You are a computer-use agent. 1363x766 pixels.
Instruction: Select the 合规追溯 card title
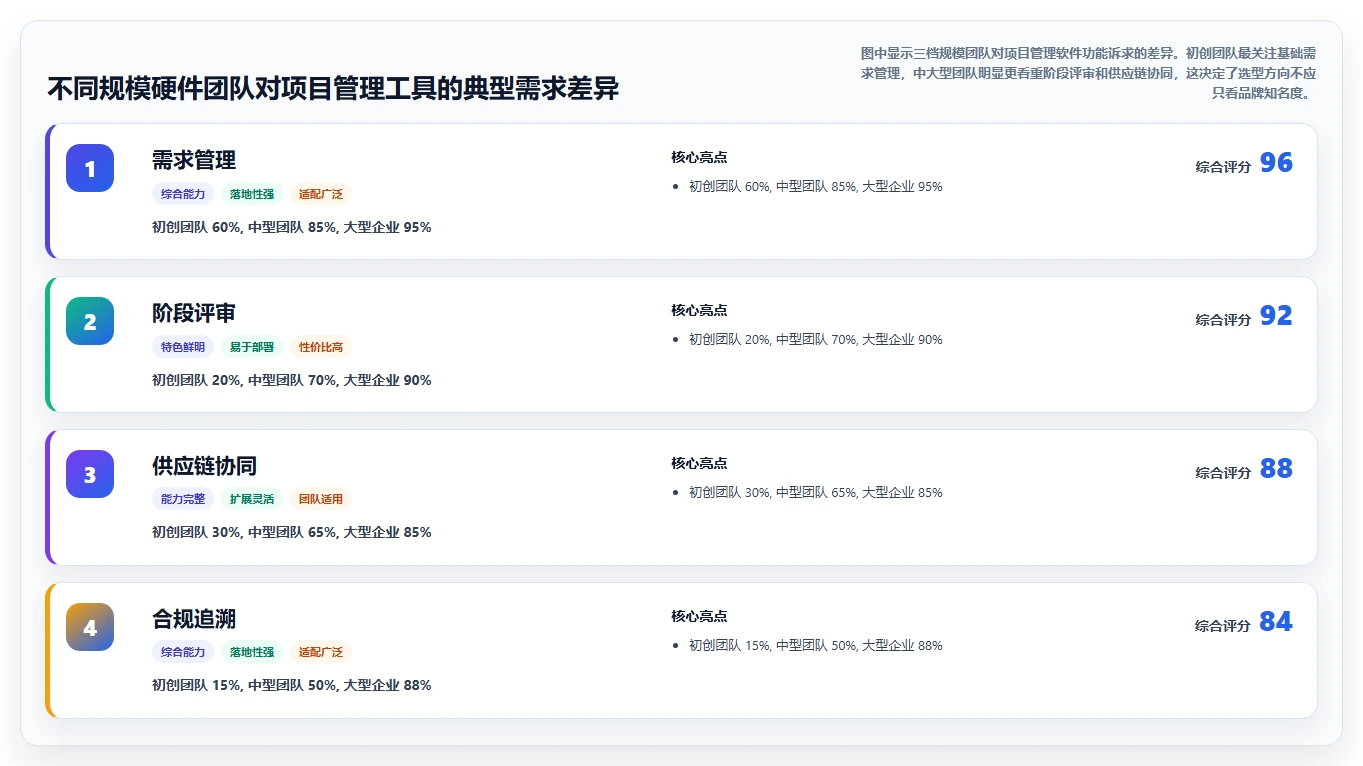pos(194,619)
